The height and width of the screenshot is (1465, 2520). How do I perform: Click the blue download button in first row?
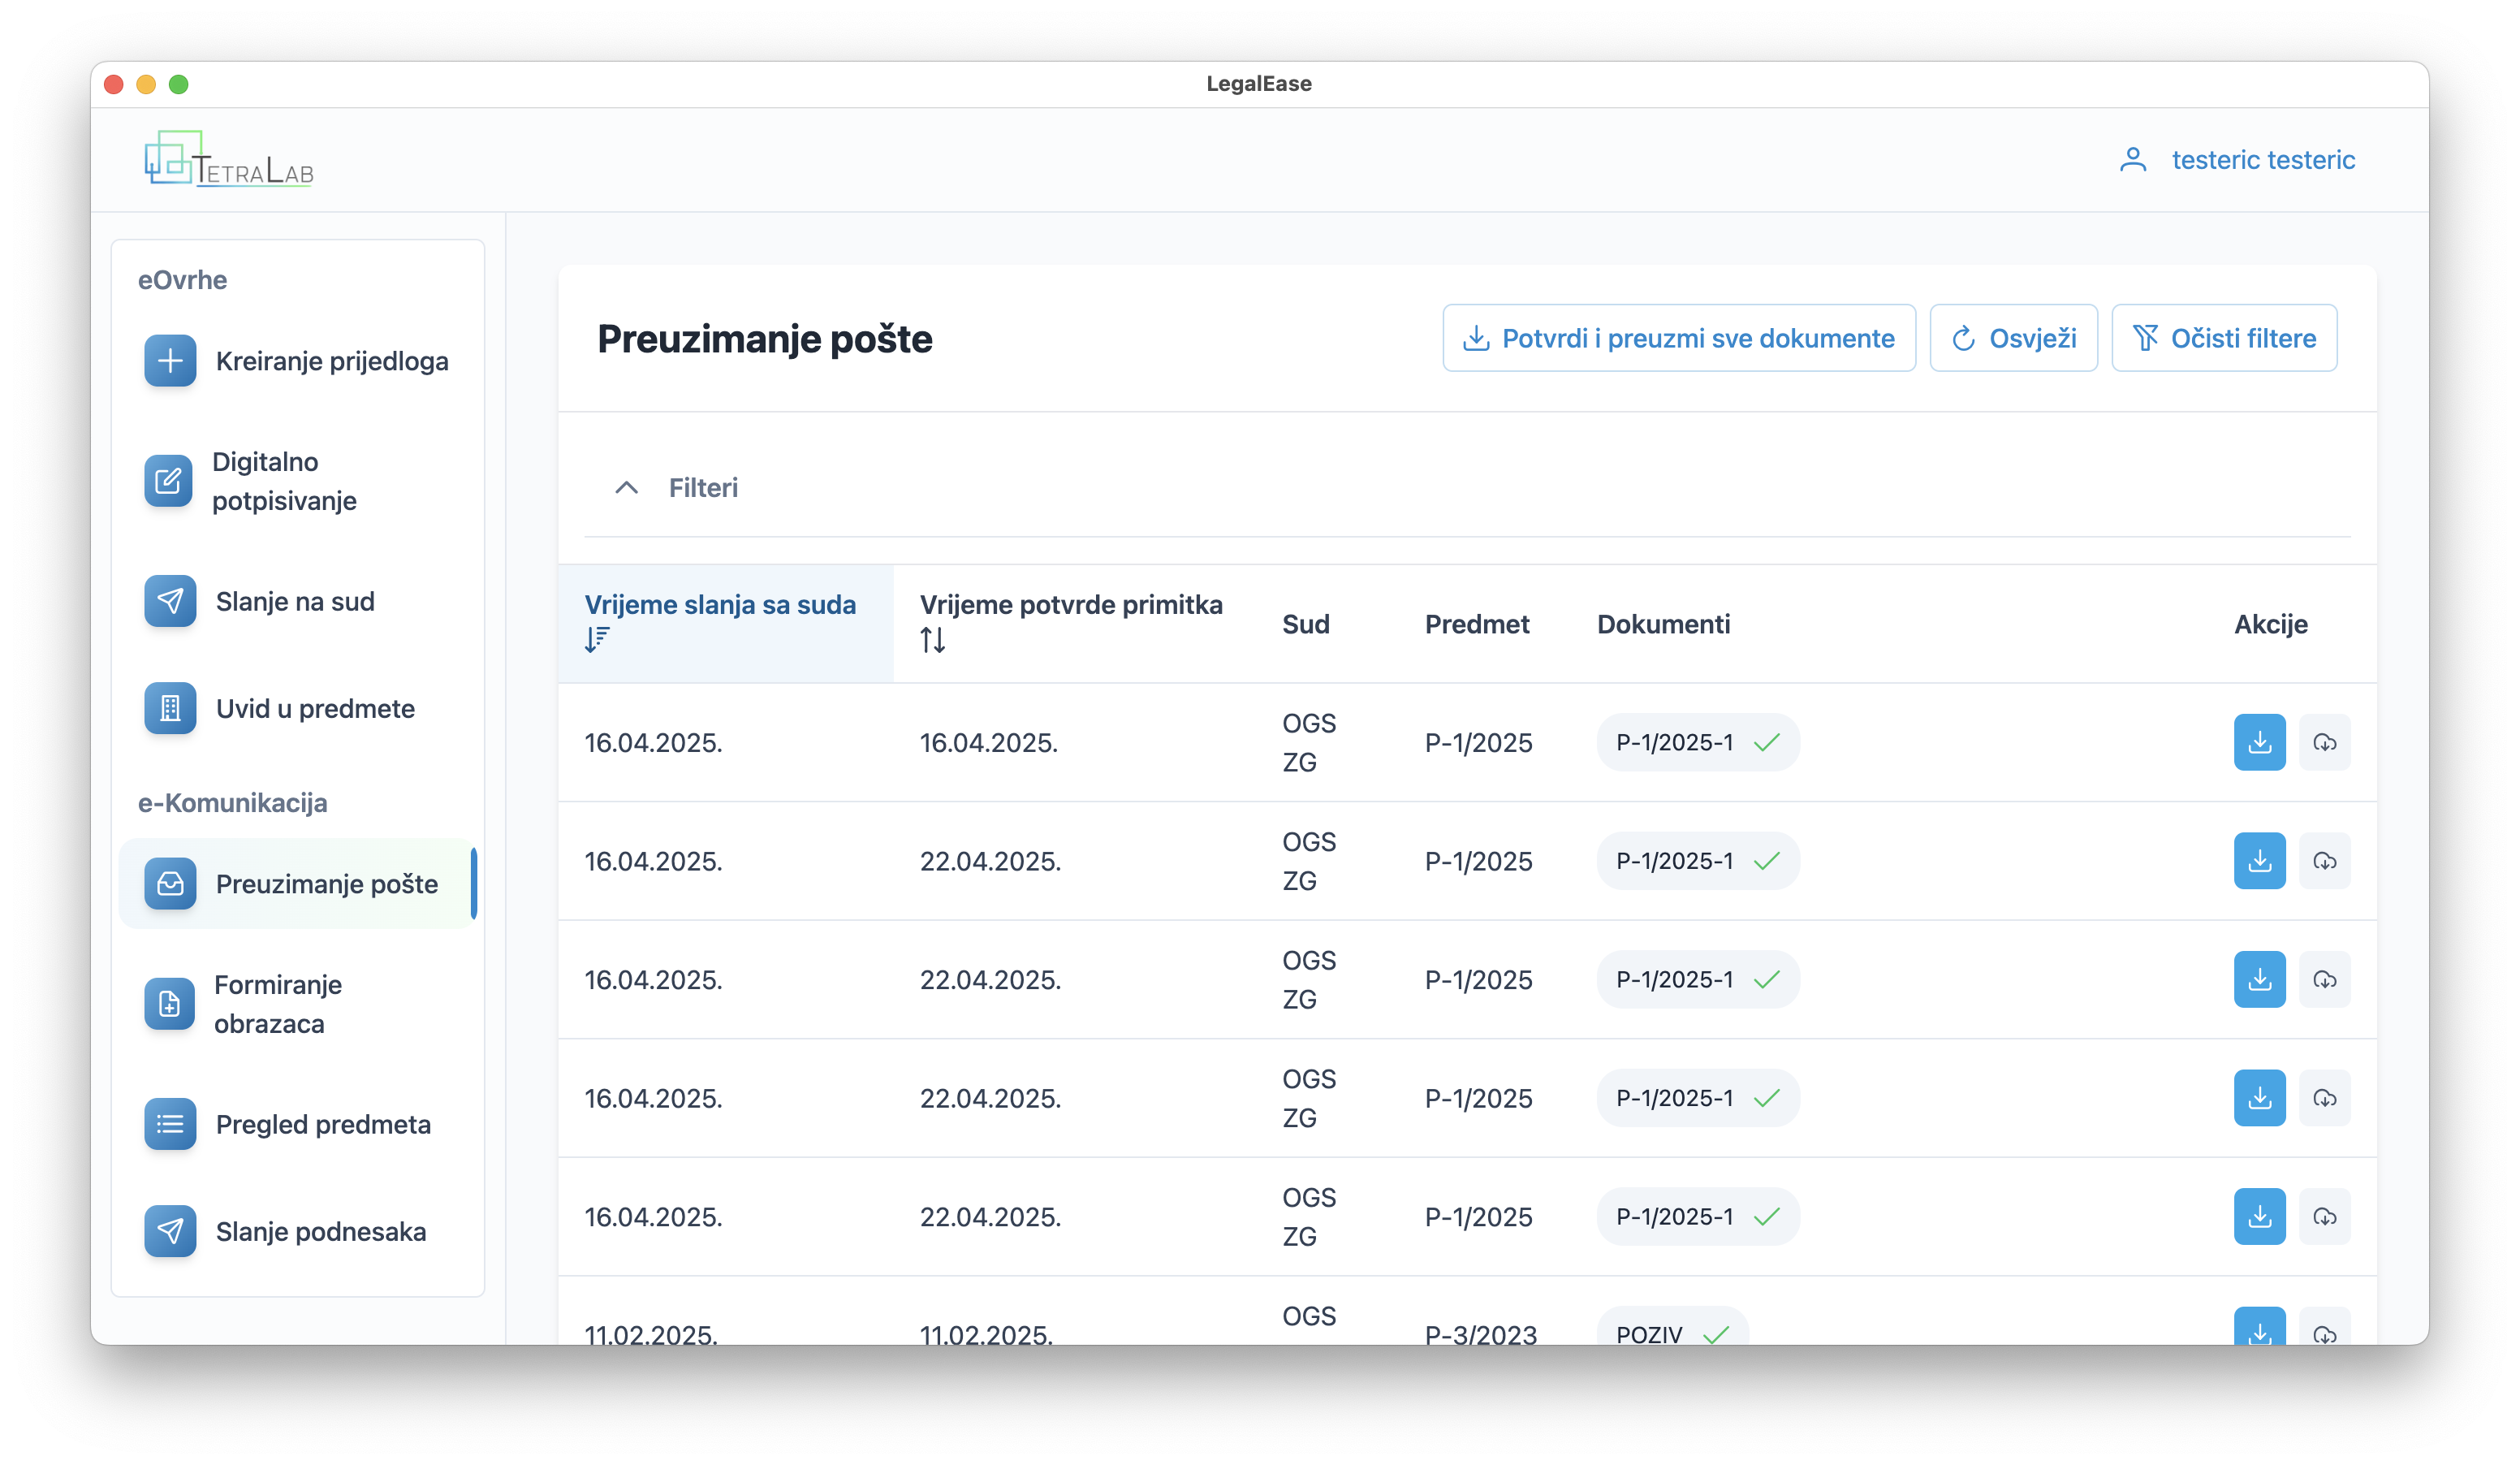tap(2259, 742)
